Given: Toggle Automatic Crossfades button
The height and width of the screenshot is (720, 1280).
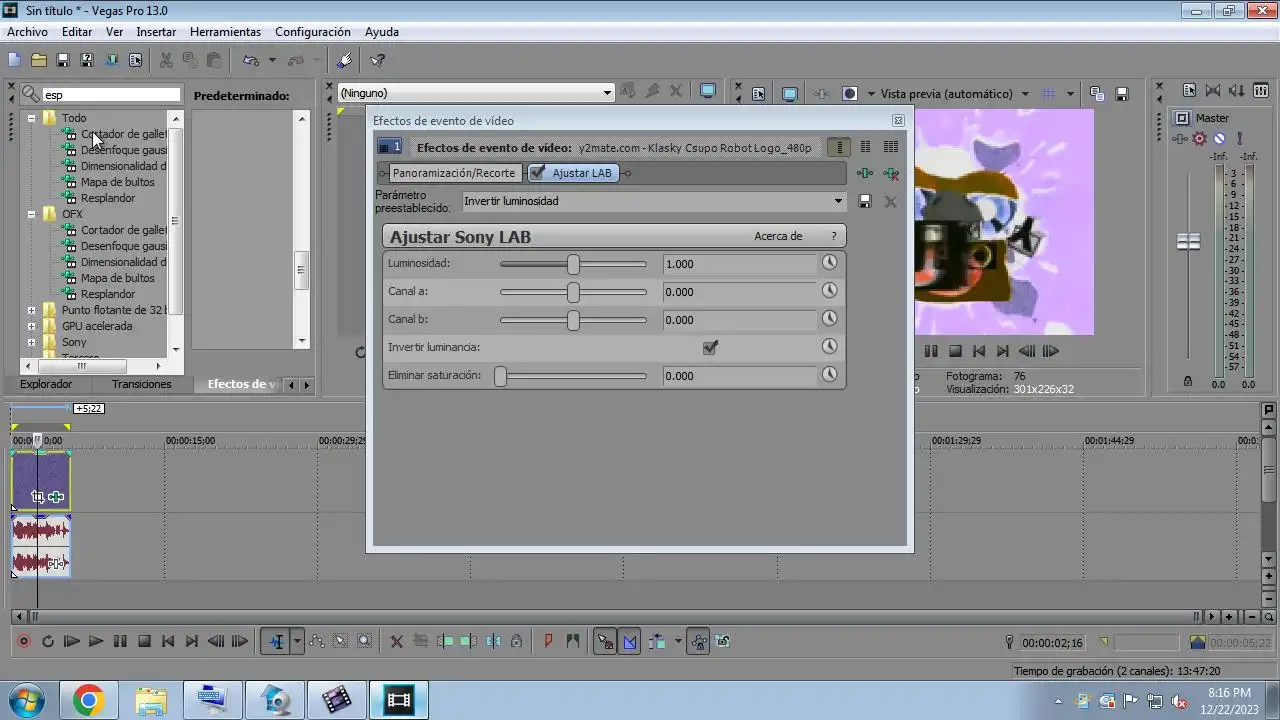Looking at the screenshot, I should pos(630,642).
